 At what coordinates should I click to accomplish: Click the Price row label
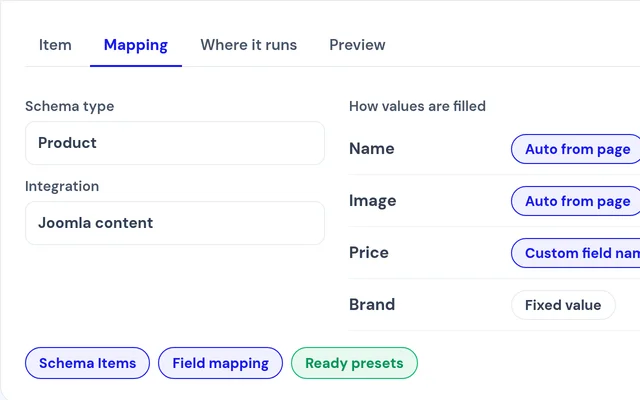(369, 253)
